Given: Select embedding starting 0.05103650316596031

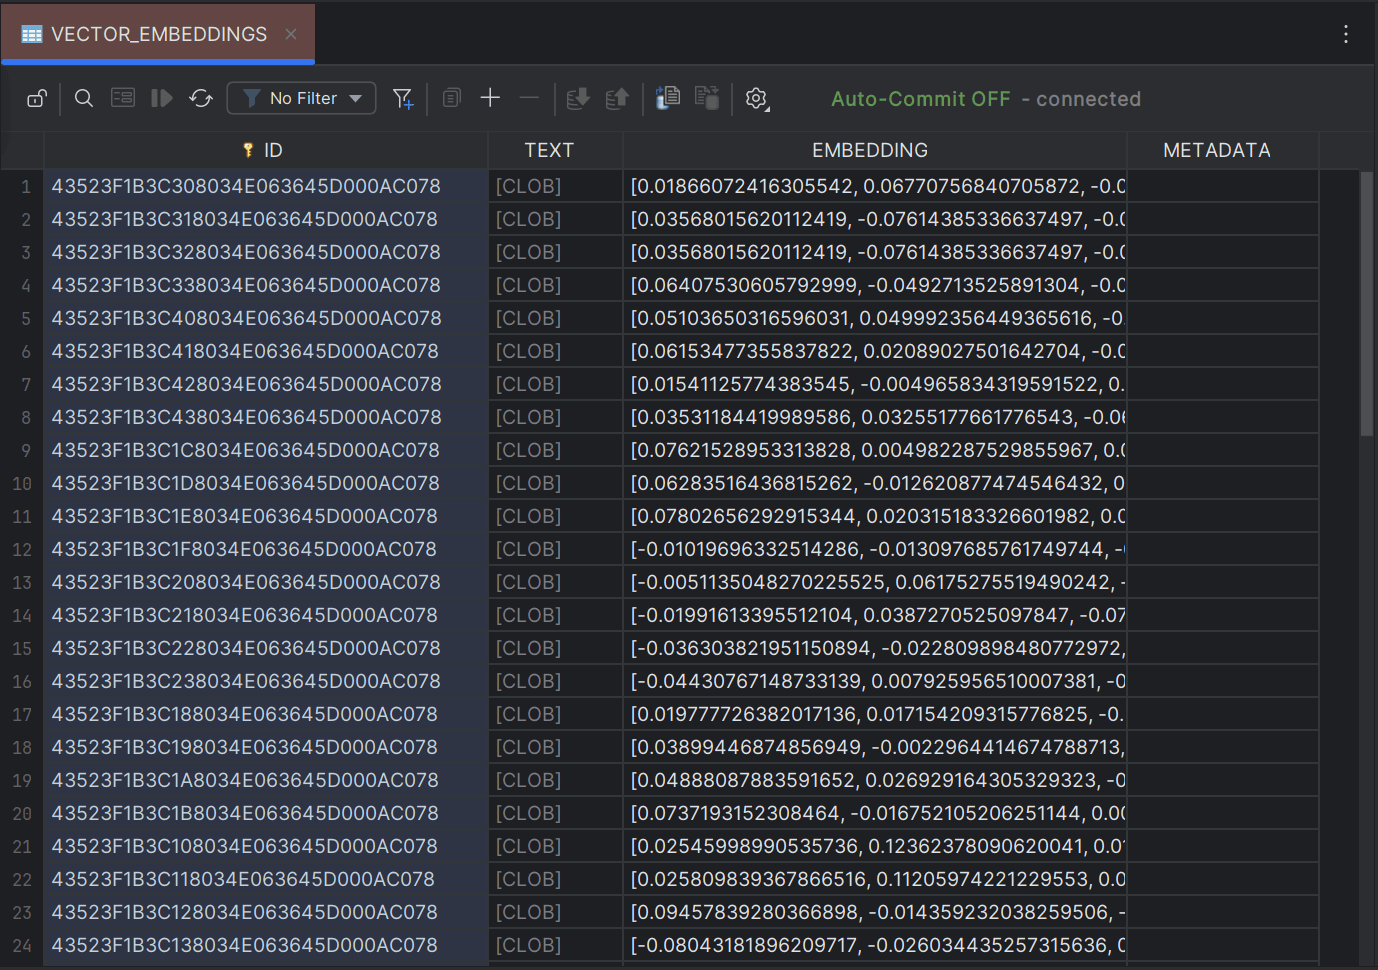Looking at the screenshot, I should click(875, 318).
